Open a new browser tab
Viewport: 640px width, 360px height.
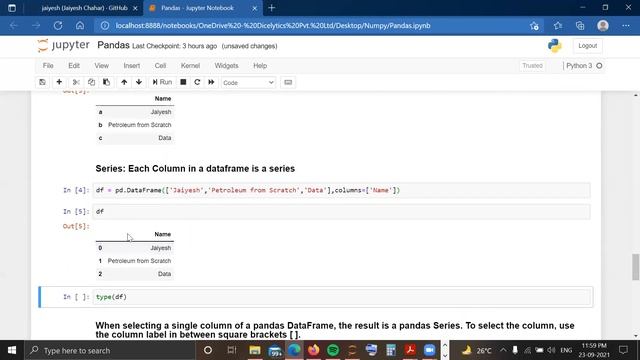coord(271,8)
